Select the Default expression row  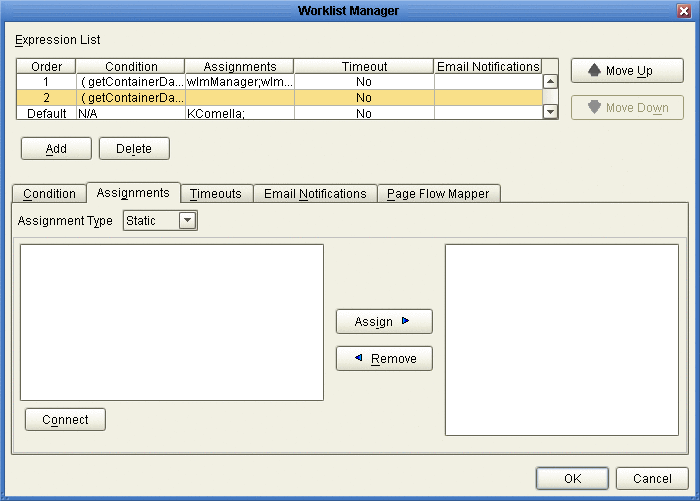click(x=279, y=113)
